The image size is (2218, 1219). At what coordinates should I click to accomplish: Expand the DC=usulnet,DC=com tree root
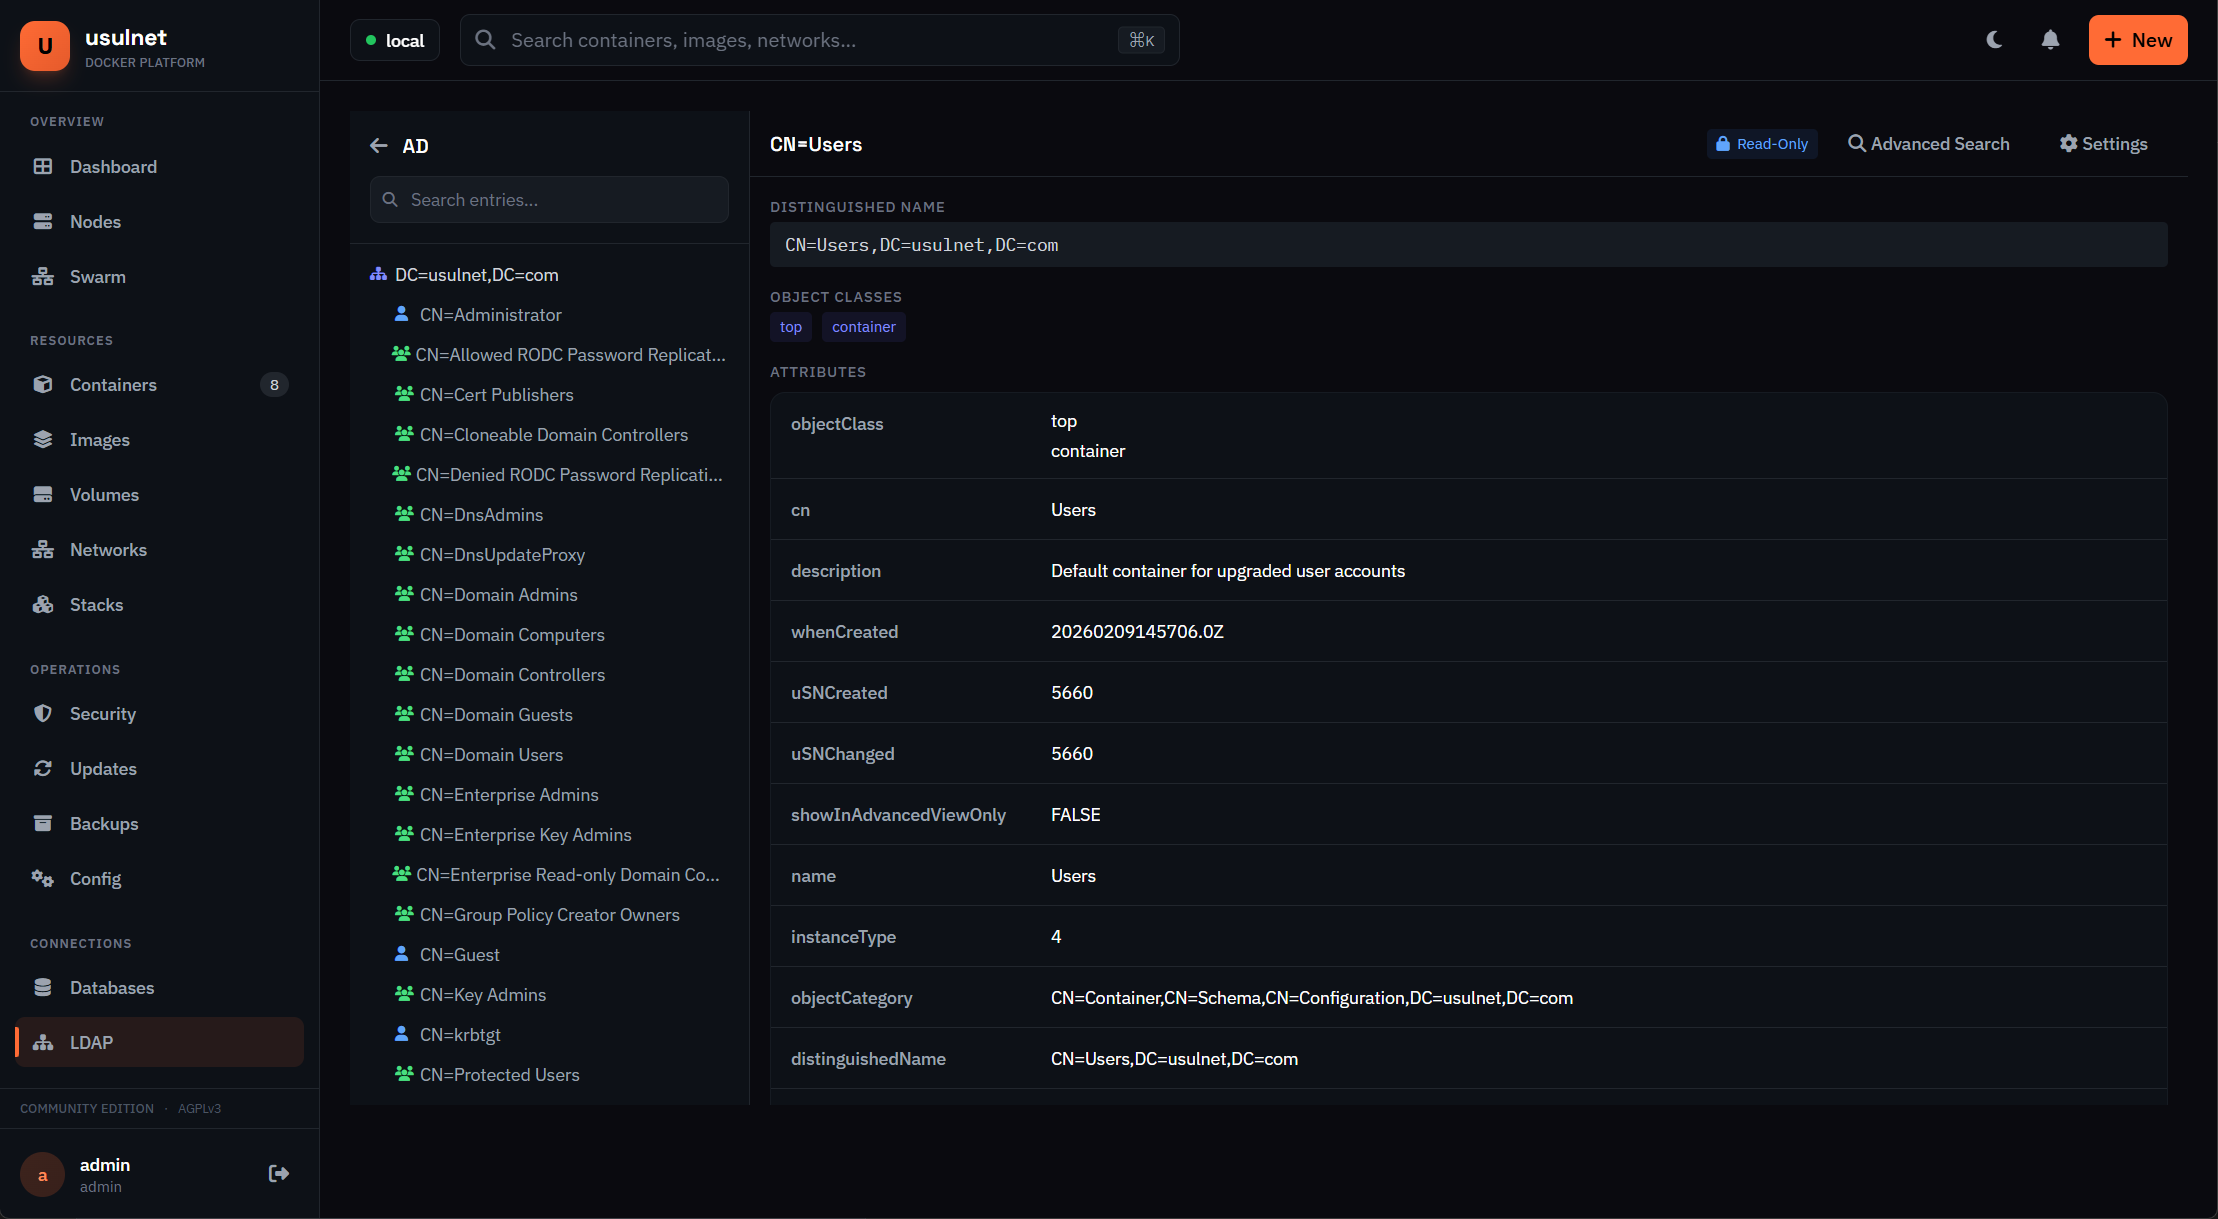[476, 274]
